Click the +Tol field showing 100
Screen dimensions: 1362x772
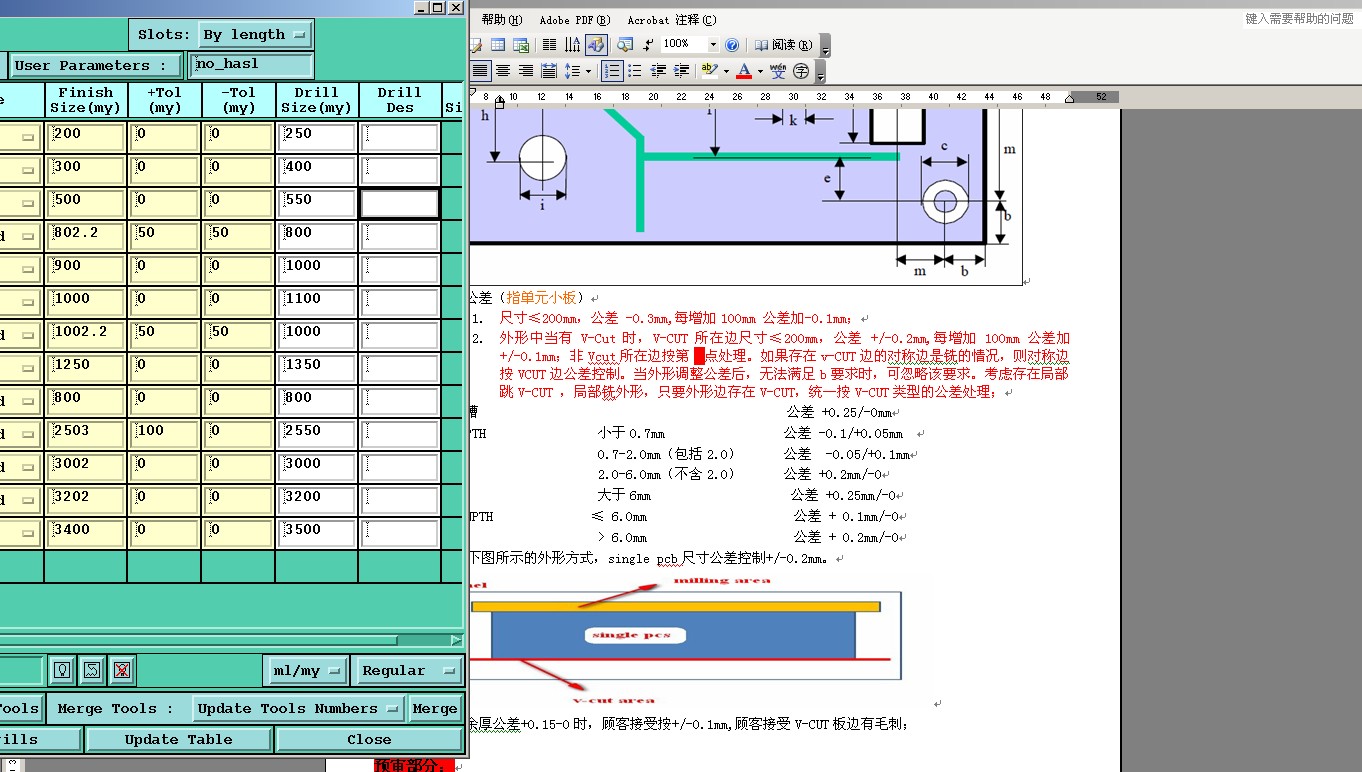(164, 434)
